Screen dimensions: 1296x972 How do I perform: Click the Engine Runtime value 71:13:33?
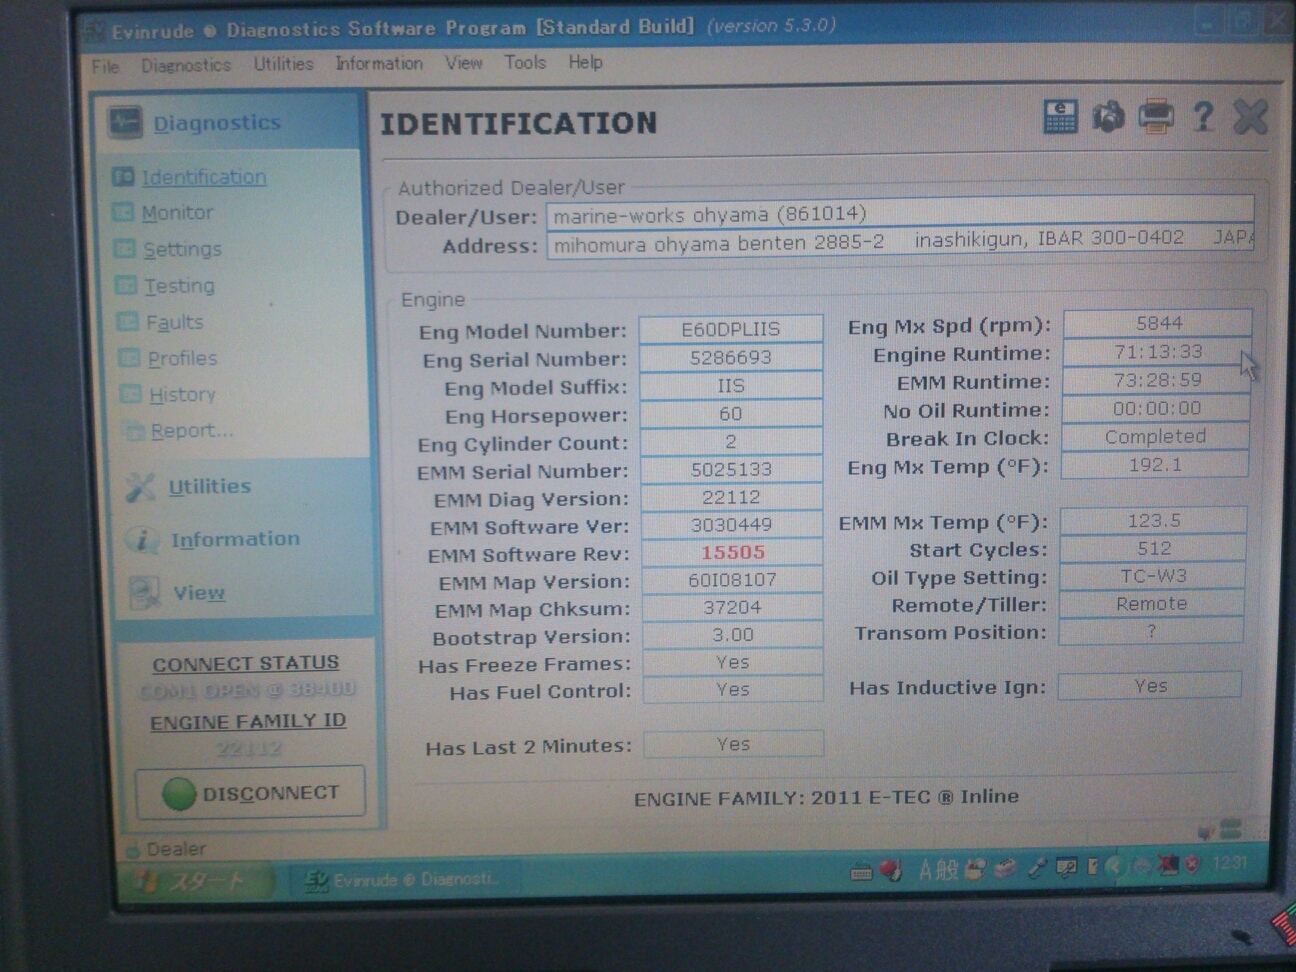(x=1158, y=352)
